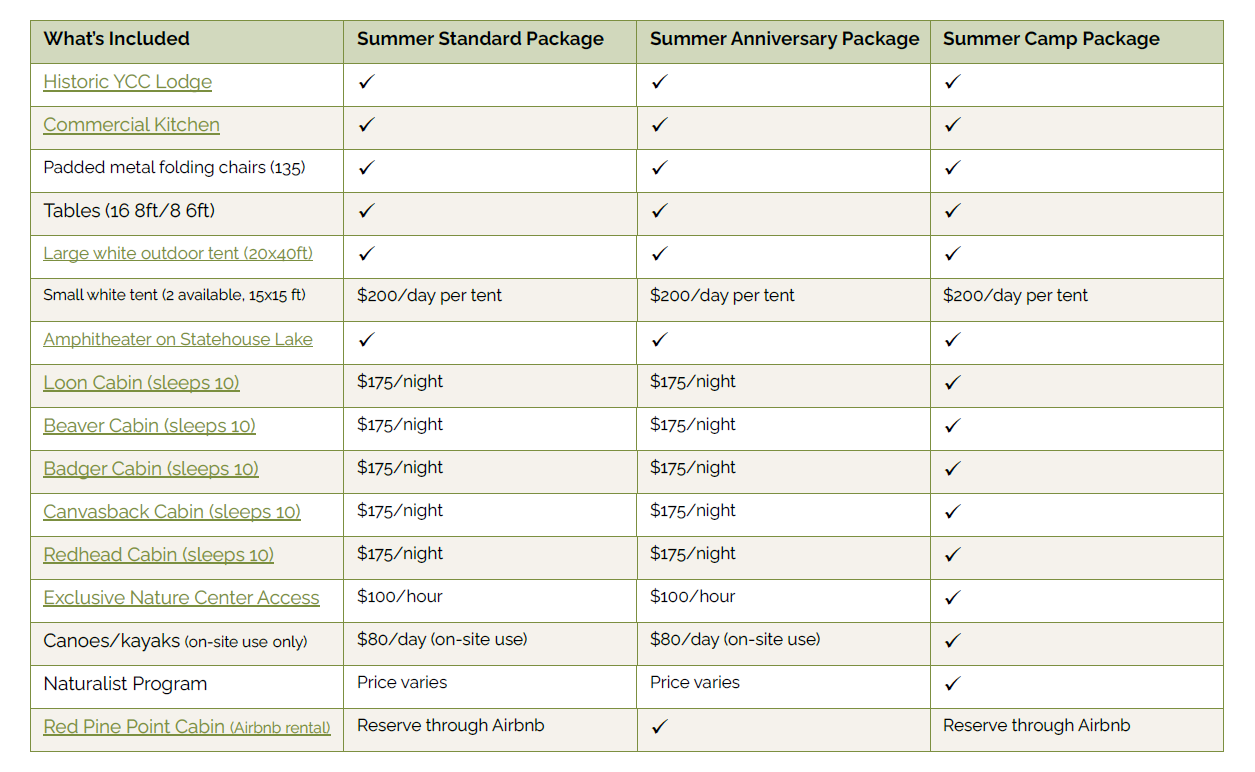Follow the Large white outdoor tent link
Screen dimensions: 1255x772
click(x=177, y=254)
